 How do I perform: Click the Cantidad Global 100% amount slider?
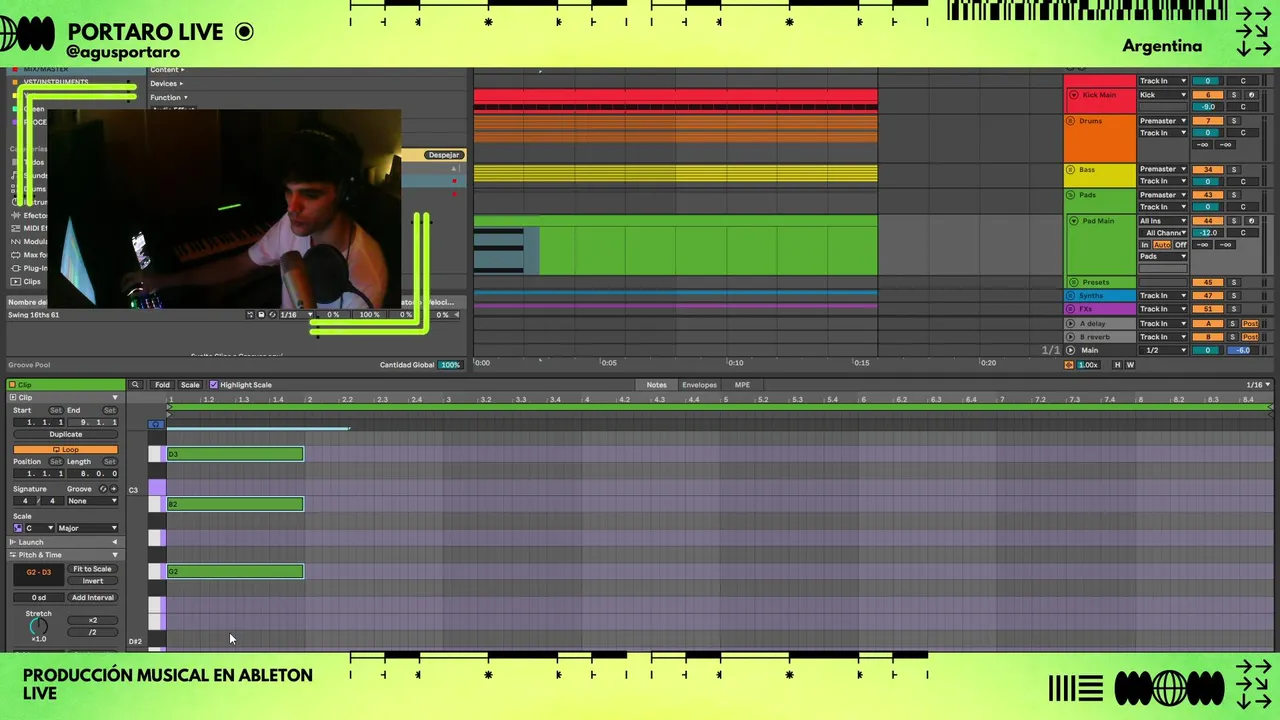(x=450, y=365)
